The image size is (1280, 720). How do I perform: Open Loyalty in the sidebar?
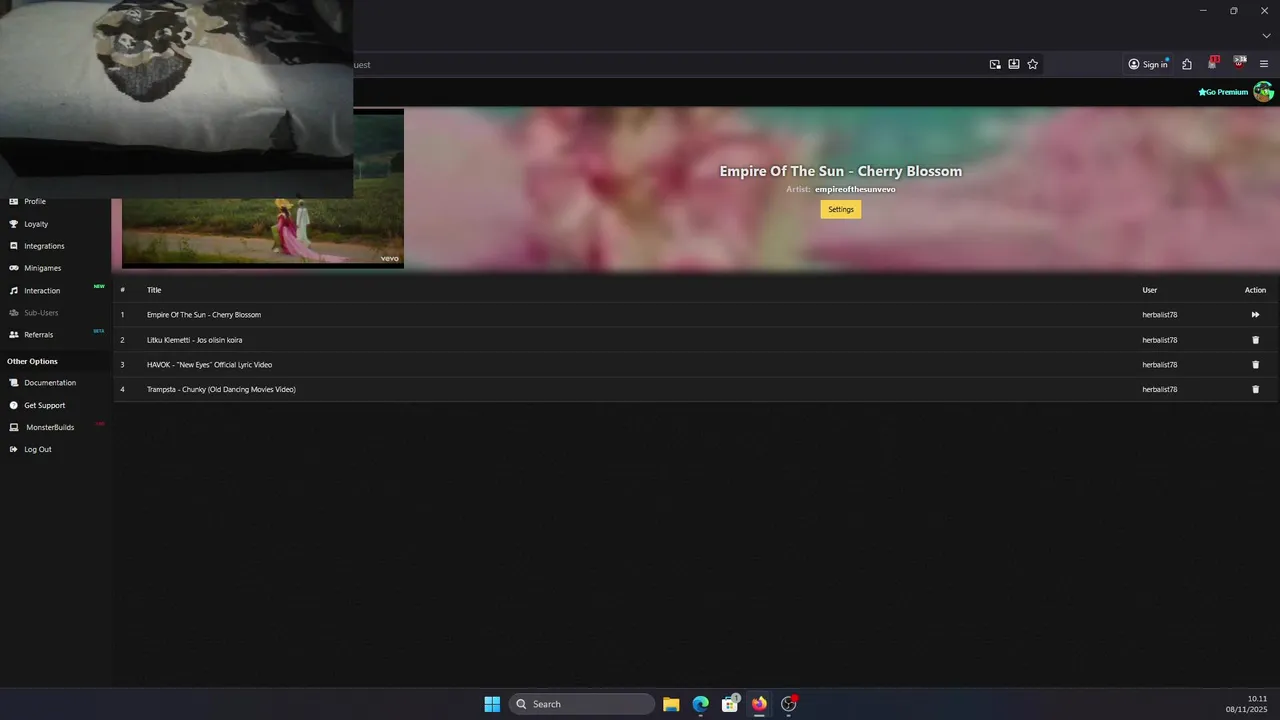coord(36,224)
